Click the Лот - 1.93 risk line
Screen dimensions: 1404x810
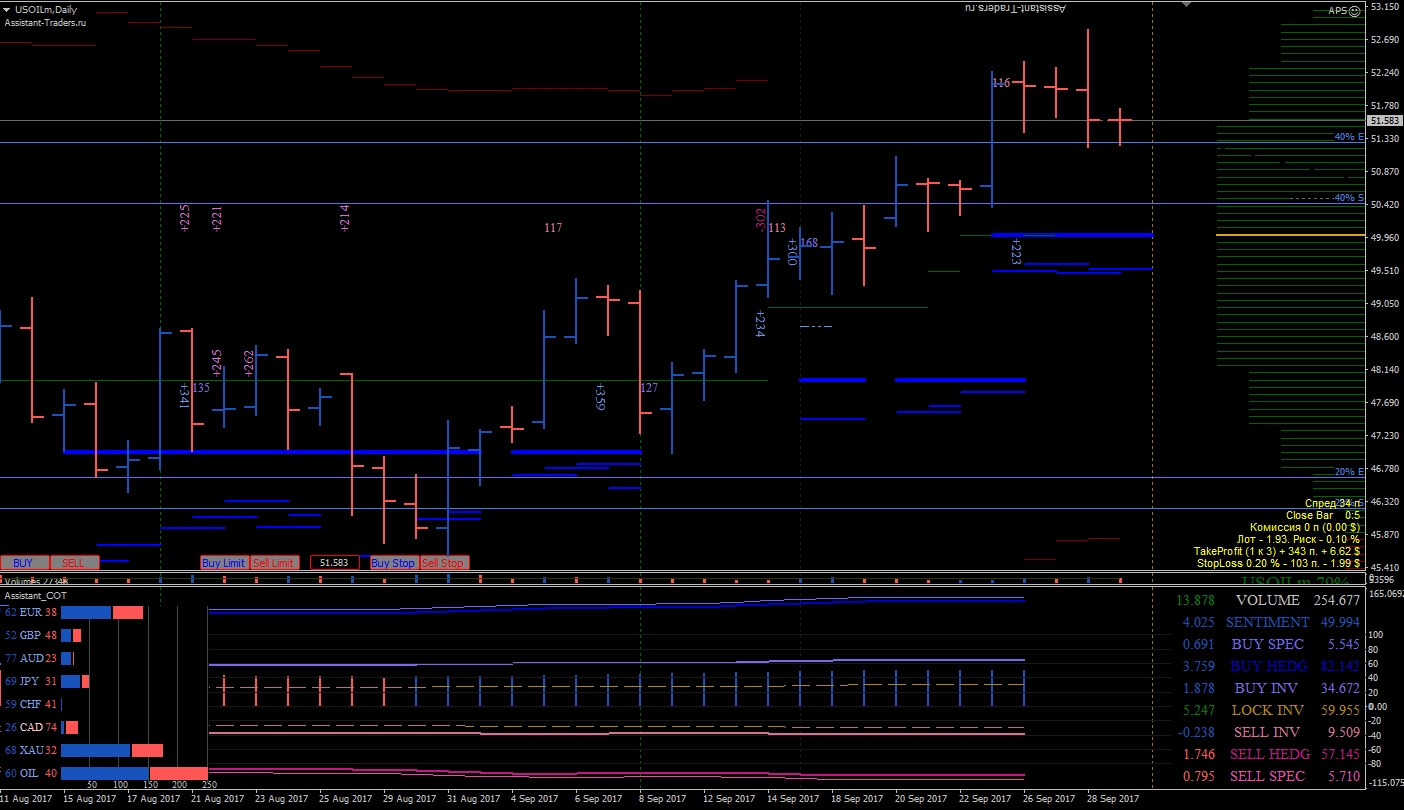click(1298, 539)
